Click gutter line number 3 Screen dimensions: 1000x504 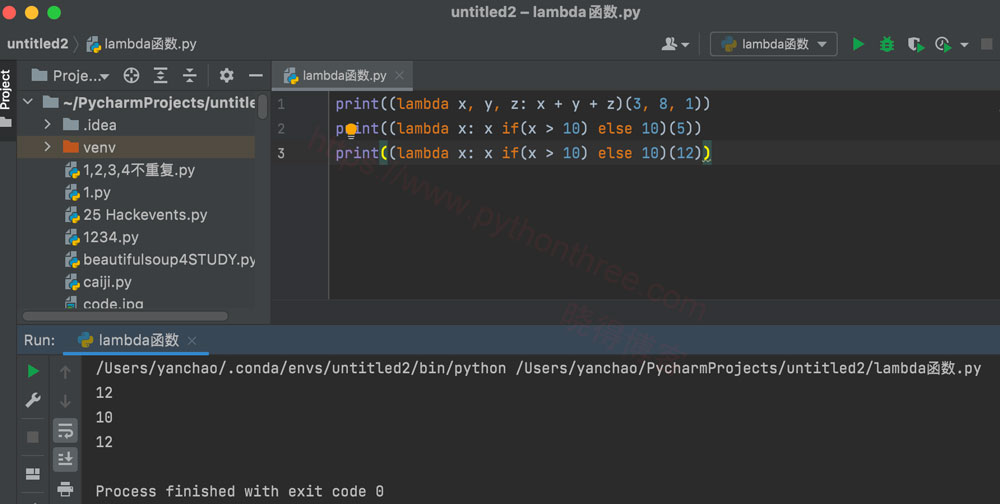[x=281, y=153]
